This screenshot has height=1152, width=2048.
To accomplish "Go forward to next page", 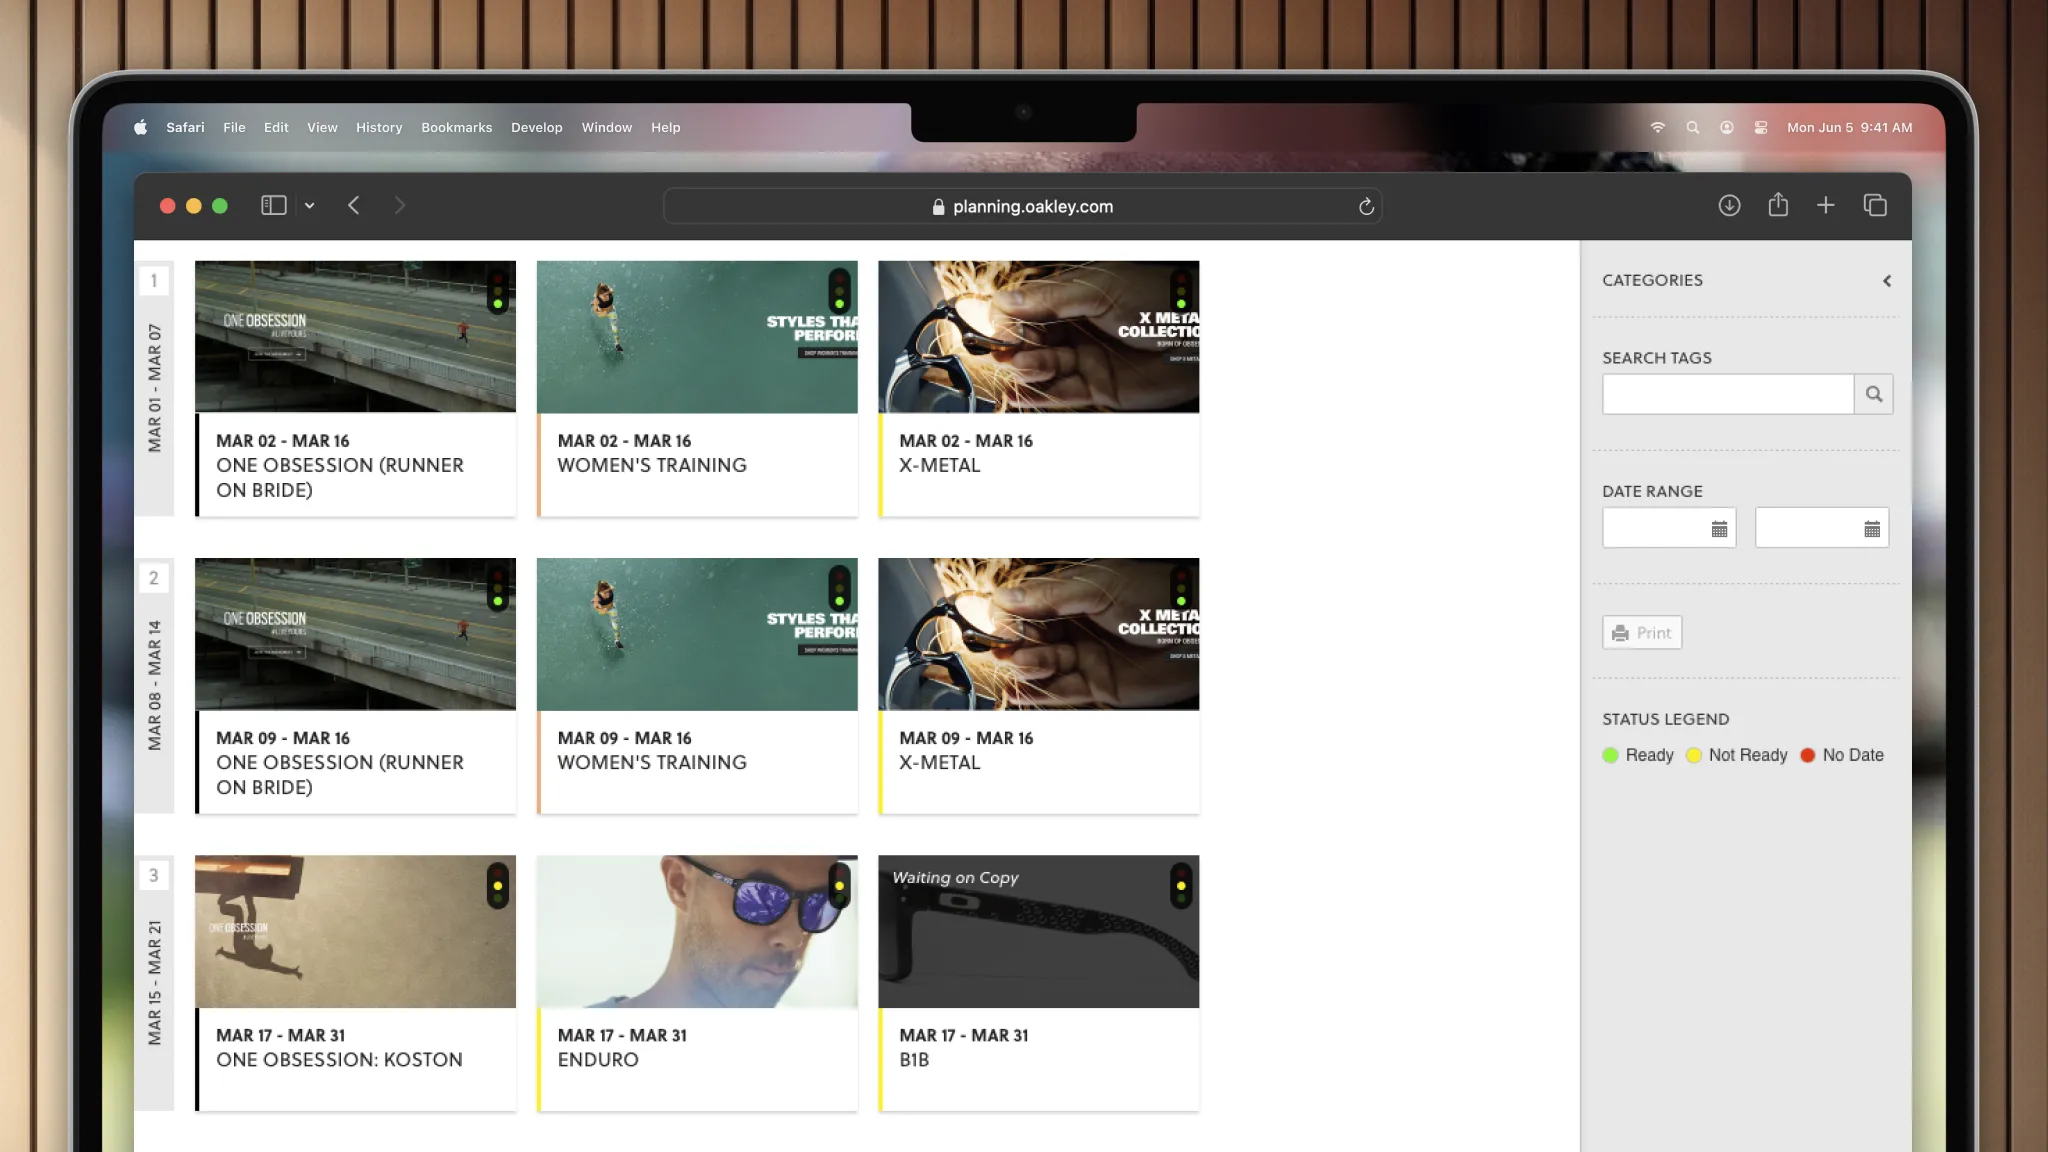I will coord(399,205).
